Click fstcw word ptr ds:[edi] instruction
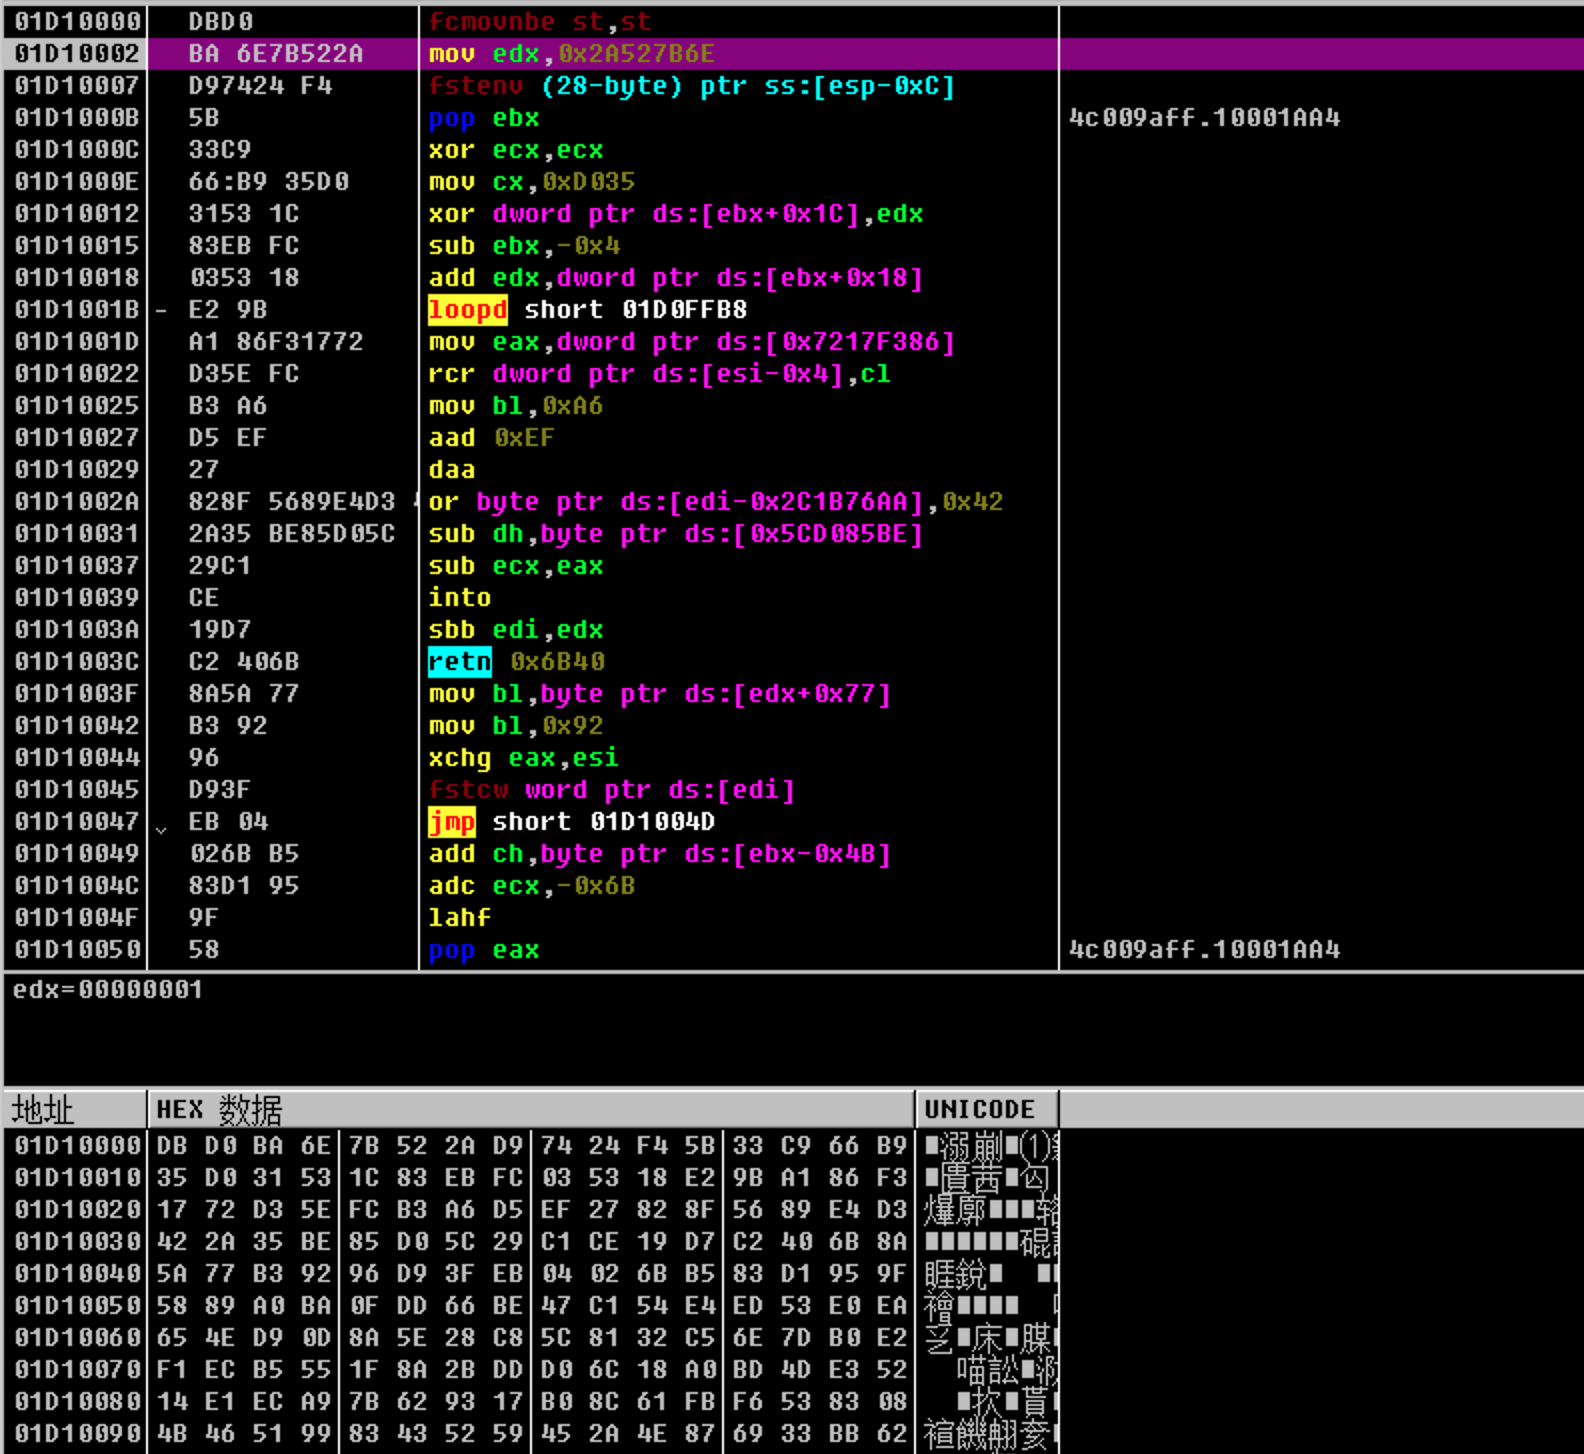The image size is (1584, 1454). (611, 790)
